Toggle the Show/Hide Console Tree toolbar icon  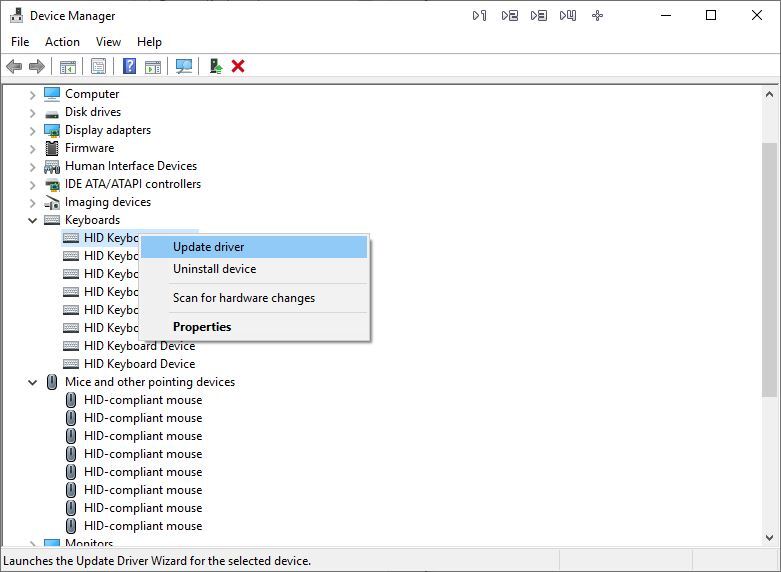[x=68, y=66]
